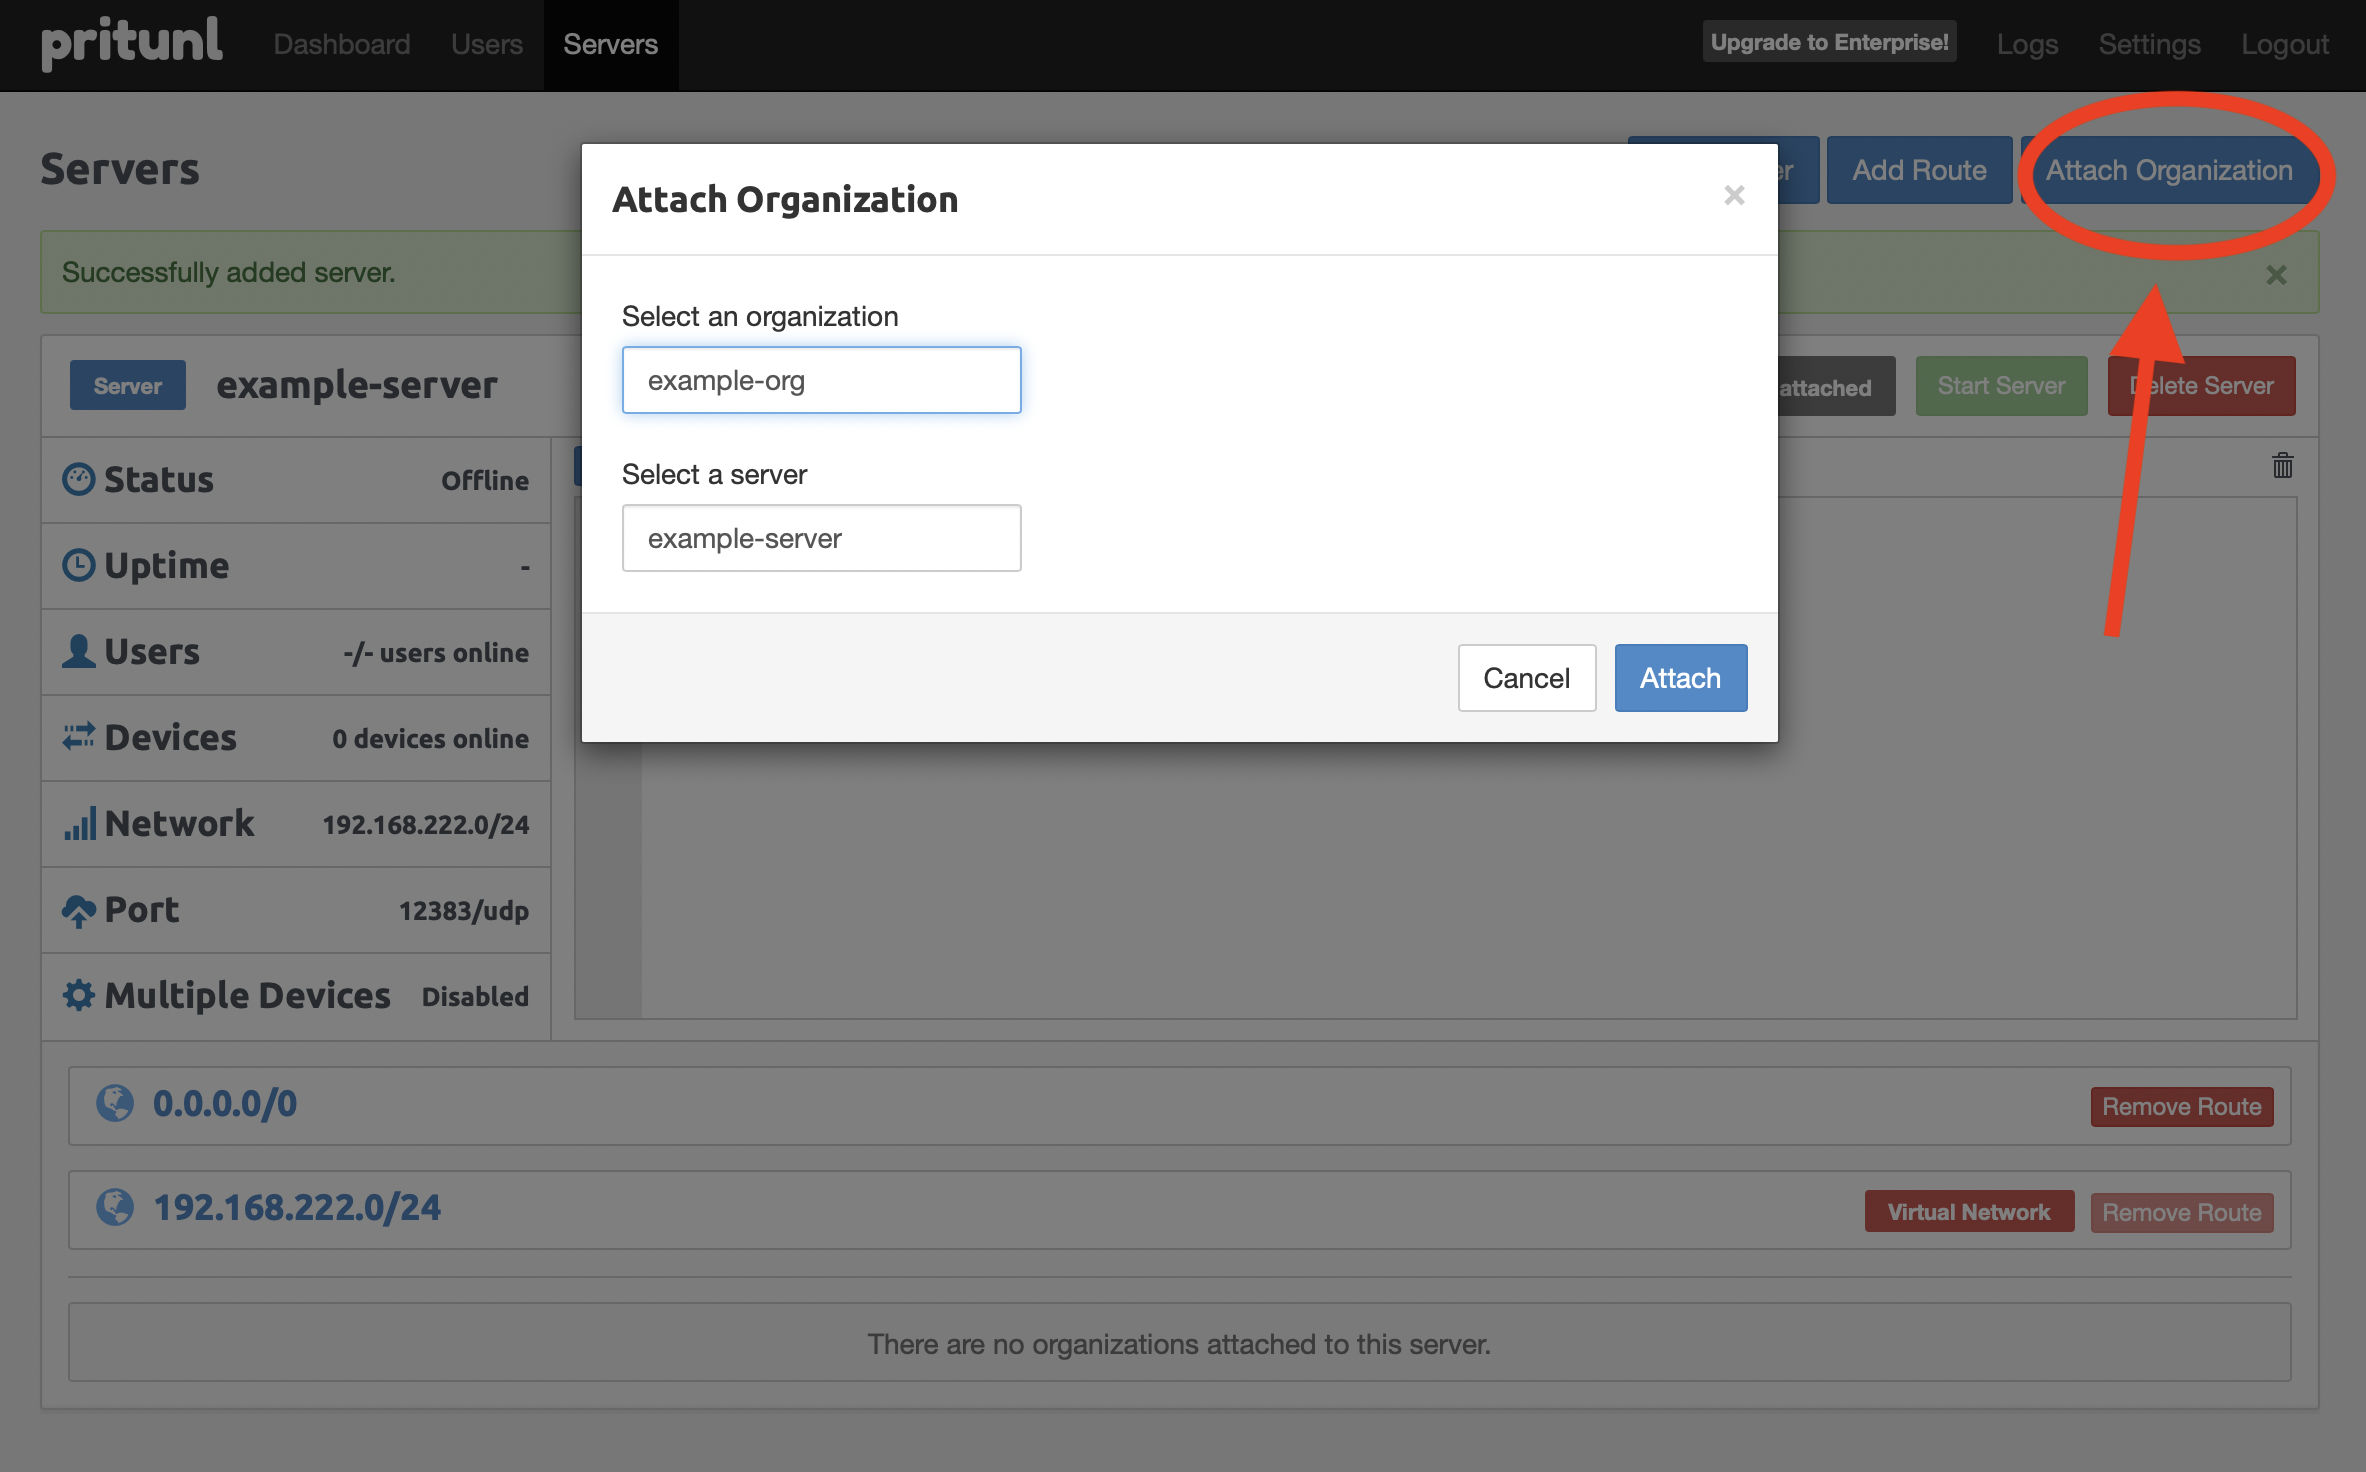Image resolution: width=2366 pixels, height=1472 pixels.
Task: Select the organization dropdown field
Action: (821, 378)
